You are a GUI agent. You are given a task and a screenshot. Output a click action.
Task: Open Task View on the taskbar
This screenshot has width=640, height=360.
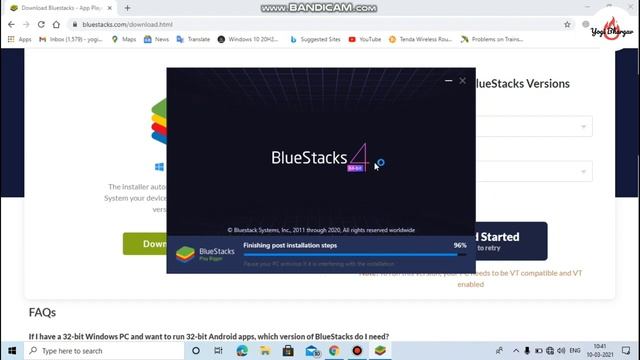219,351
